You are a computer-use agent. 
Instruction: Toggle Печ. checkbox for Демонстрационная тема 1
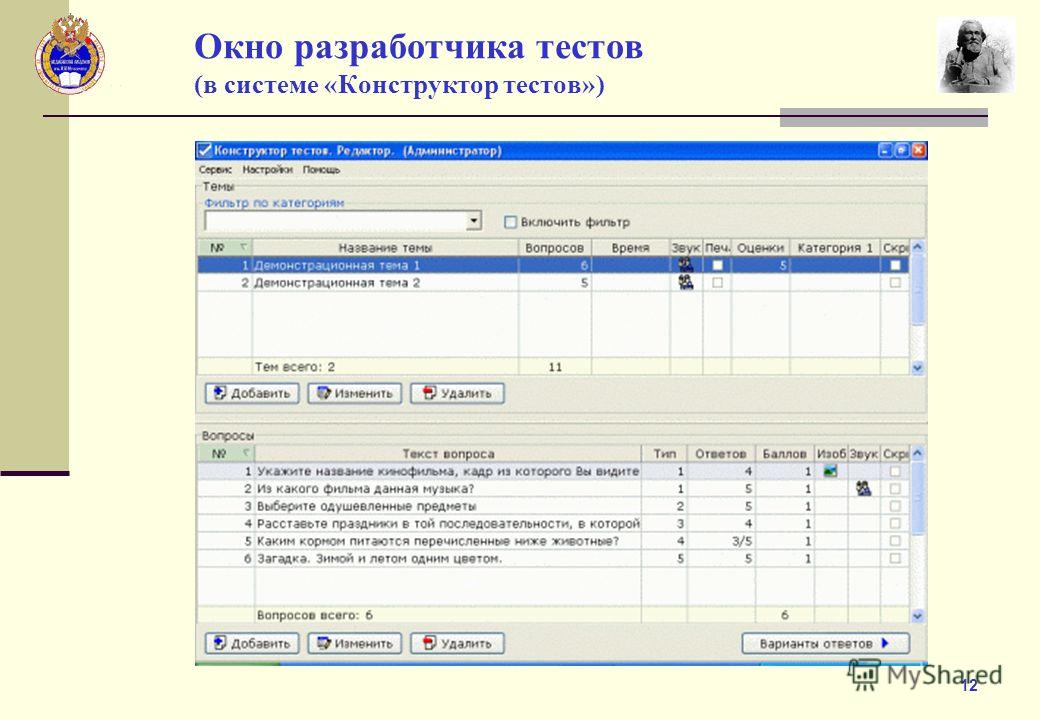717,265
